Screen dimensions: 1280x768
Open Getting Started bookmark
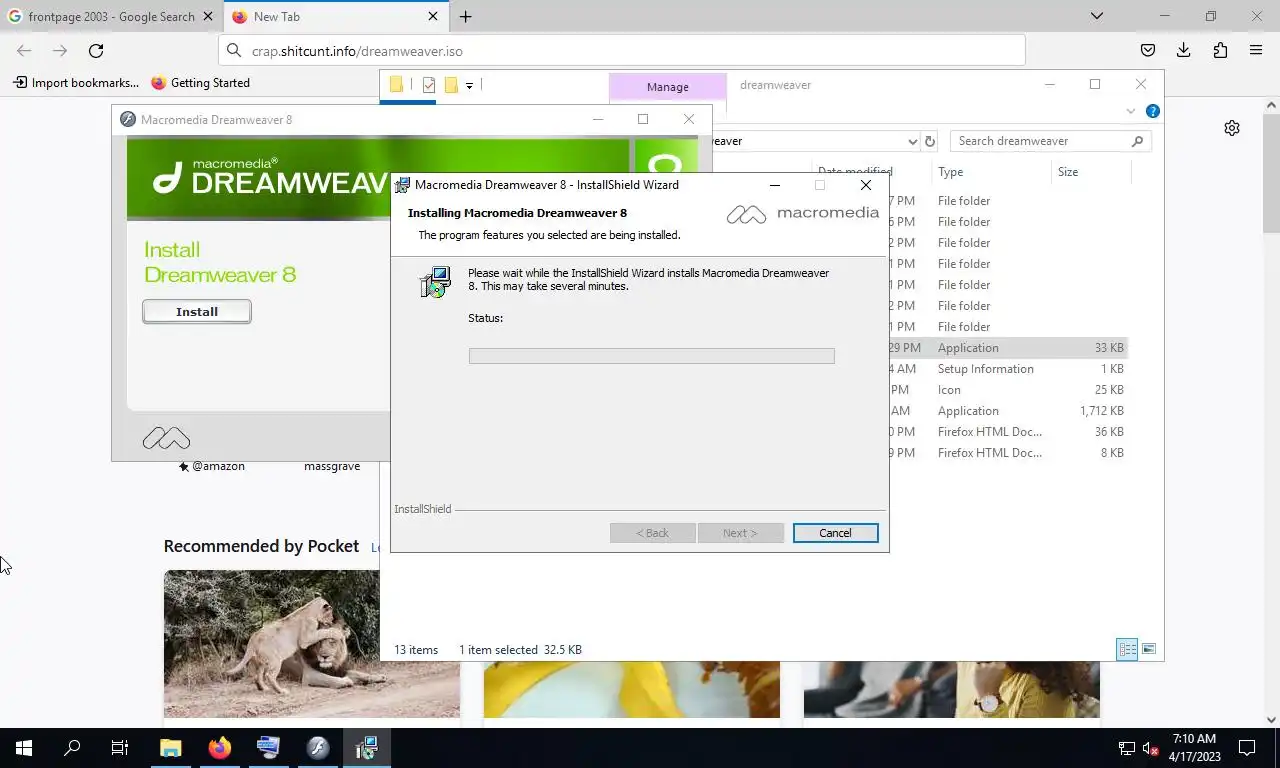coord(200,83)
